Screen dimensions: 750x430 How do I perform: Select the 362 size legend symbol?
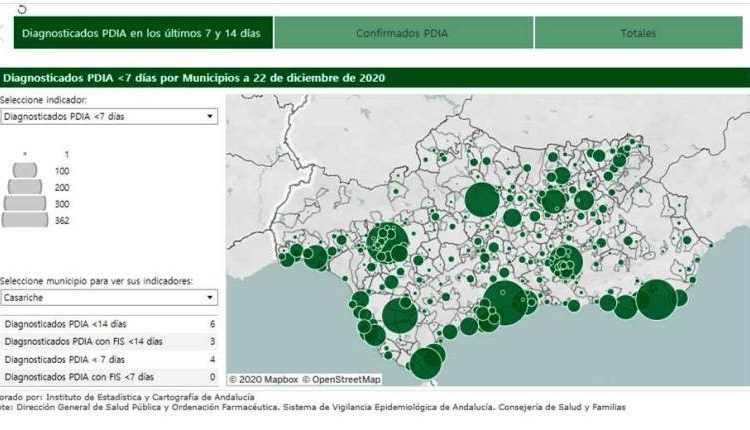pyautogui.click(x=25, y=220)
